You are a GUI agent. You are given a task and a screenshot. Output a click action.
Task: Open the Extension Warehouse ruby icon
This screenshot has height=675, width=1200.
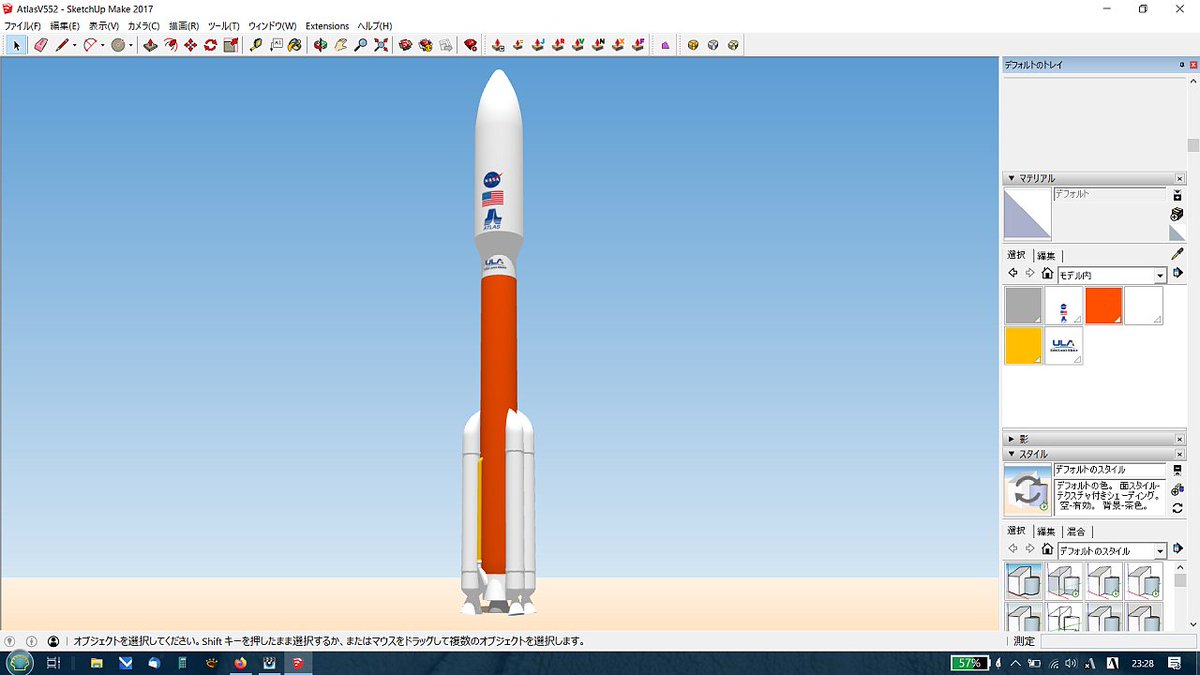pyautogui.click(x=471, y=45)
